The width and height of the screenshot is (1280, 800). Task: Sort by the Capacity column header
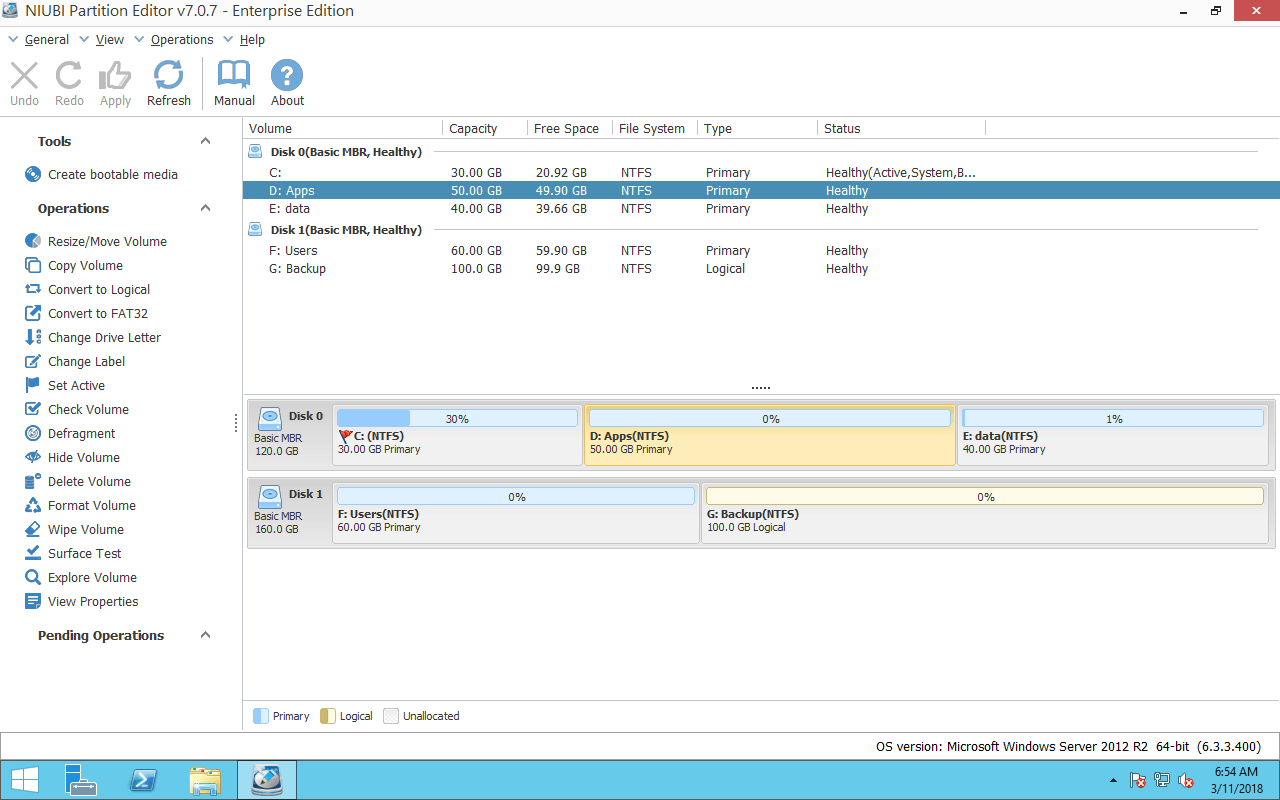(485, 128)
